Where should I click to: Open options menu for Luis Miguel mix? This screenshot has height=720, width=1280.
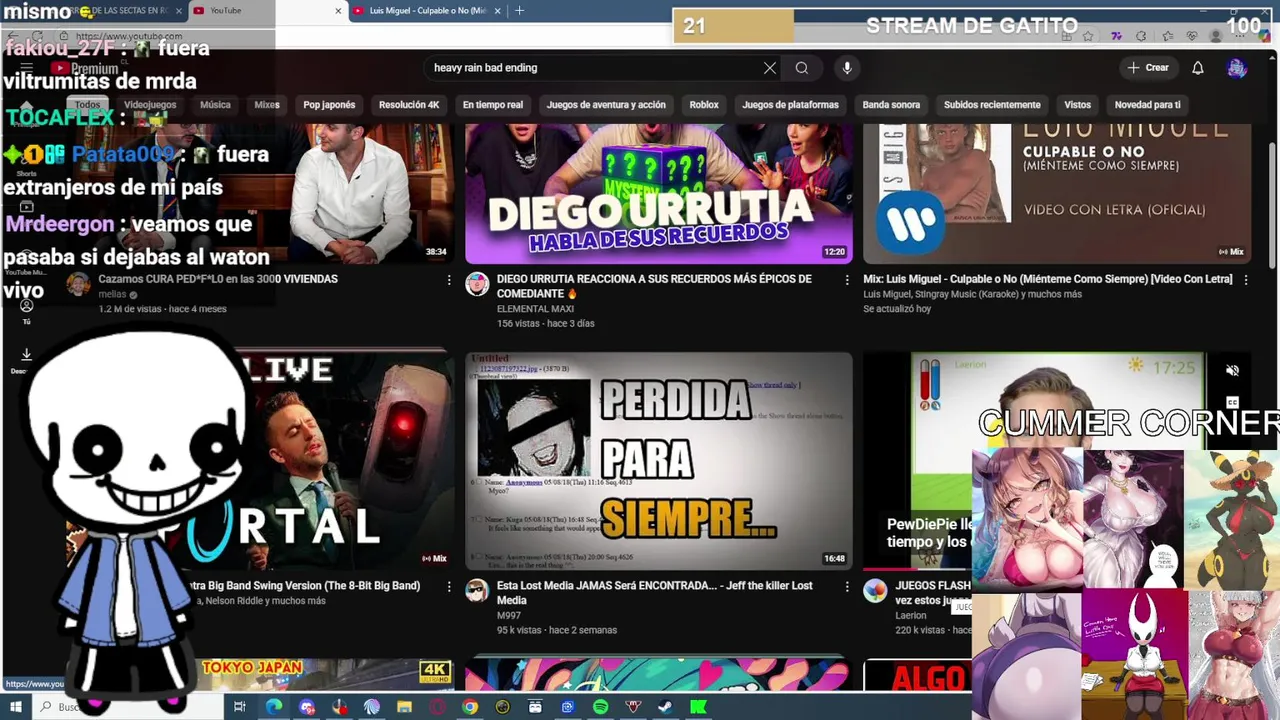[1245, 280]
